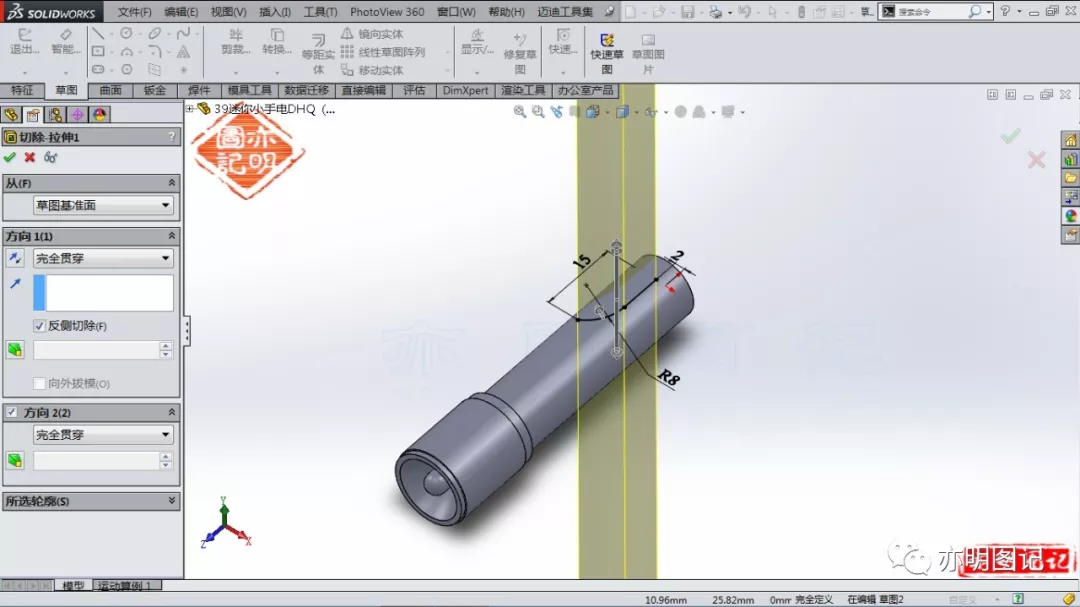Open the 插入(I) menu
Viewport: 1080px width, 607px height.
pyautogui.click(x=275, y=12)
